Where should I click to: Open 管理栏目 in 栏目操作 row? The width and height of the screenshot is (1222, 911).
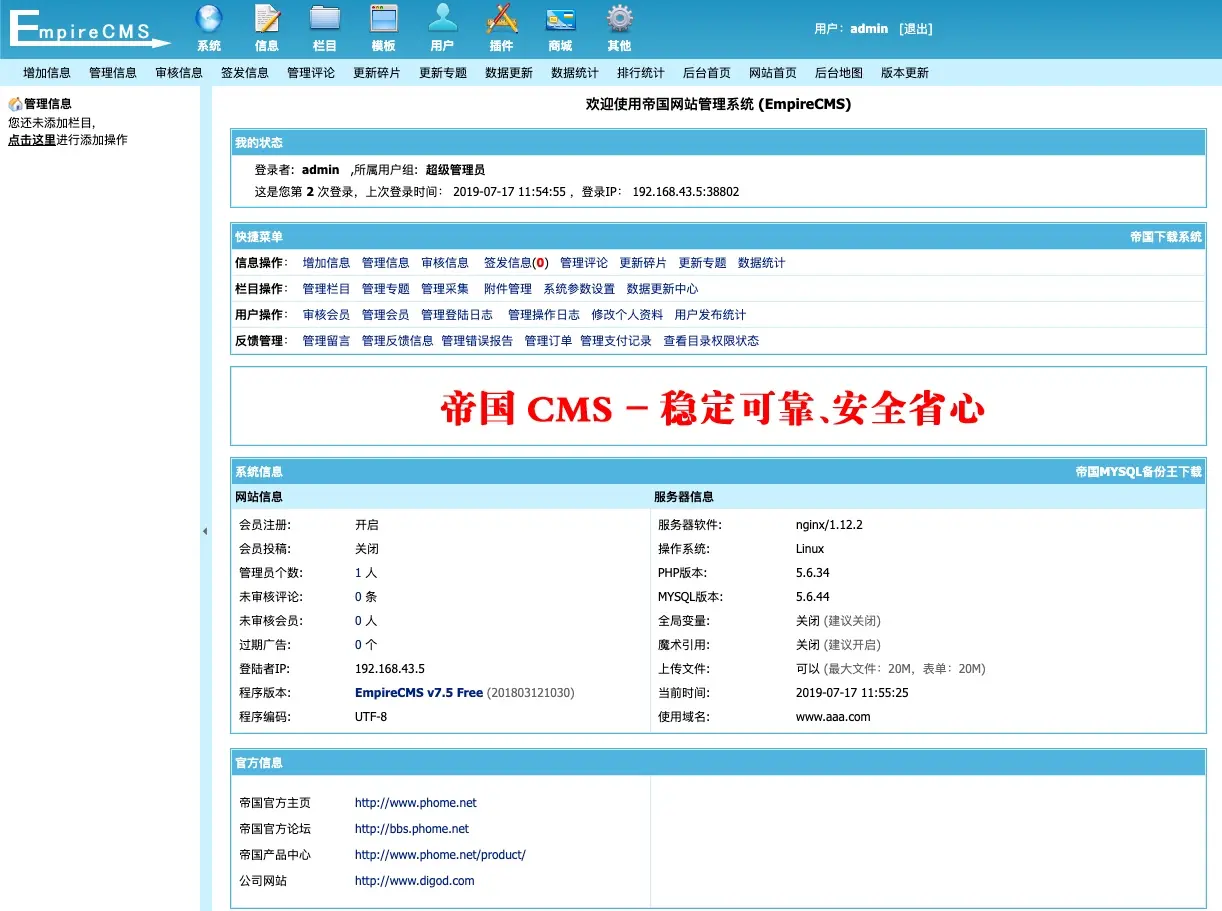coord(327,289)
